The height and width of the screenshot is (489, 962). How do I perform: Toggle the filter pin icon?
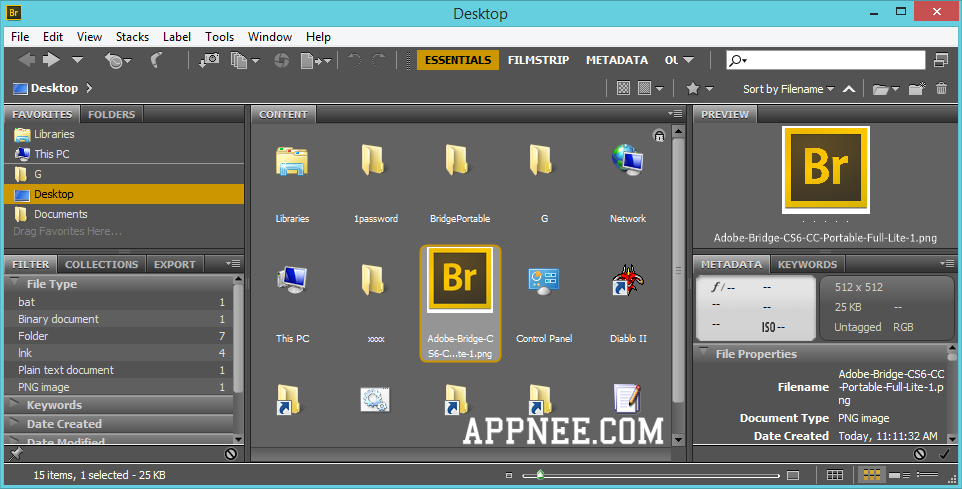click(x=16, y=454)
